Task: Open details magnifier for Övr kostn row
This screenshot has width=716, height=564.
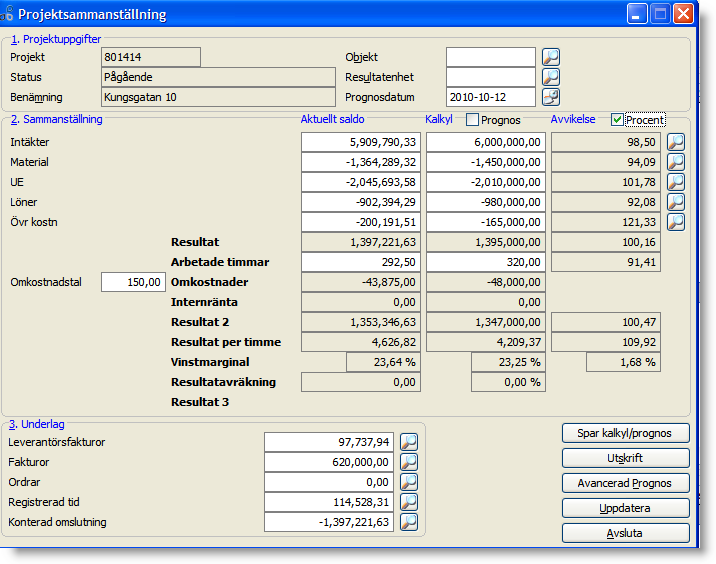Action: pos(676,222)
